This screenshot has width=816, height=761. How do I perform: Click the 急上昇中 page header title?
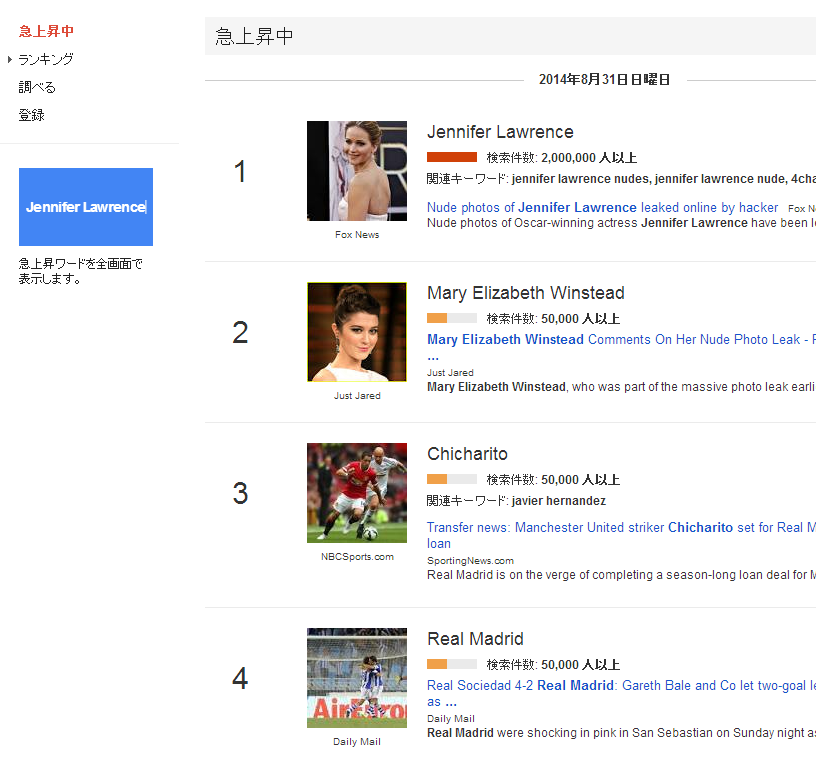[x=254, y=36]
